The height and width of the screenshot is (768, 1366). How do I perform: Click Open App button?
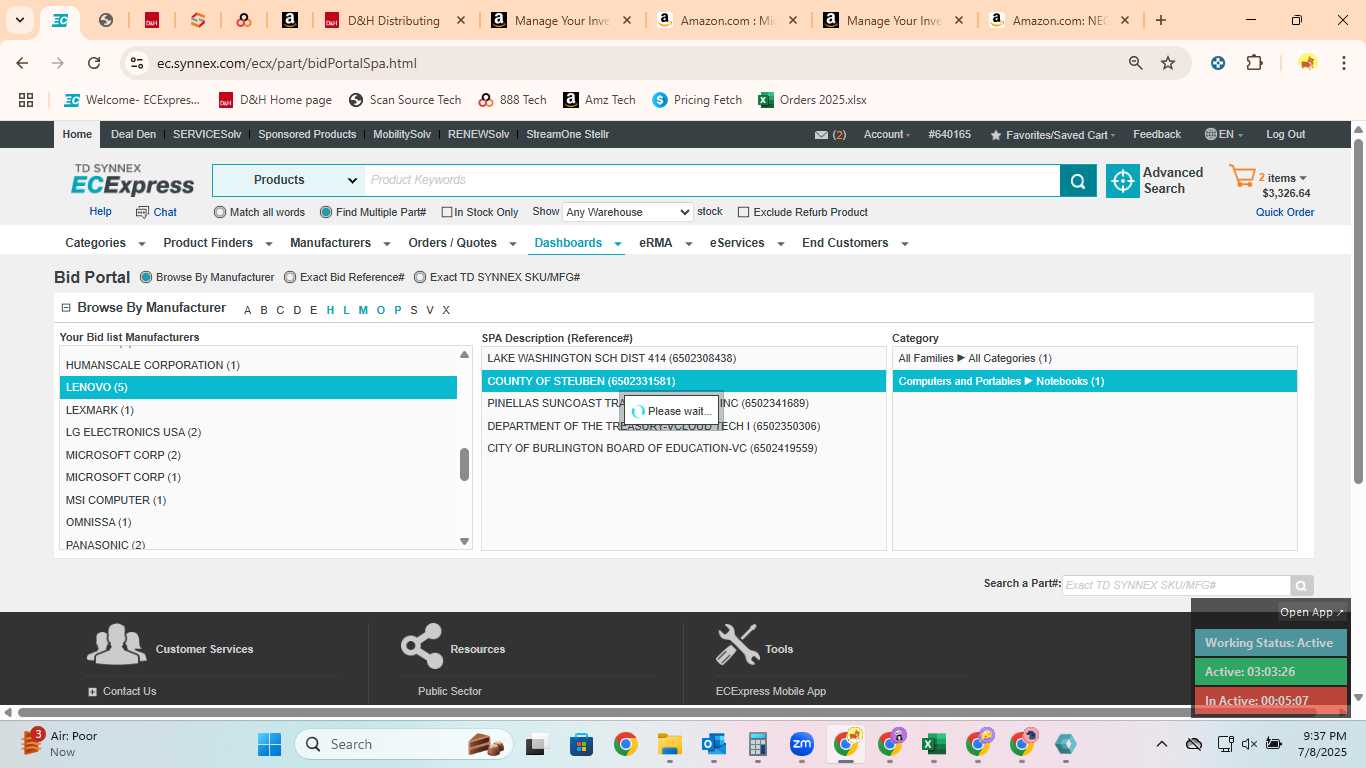(1312, 612)
